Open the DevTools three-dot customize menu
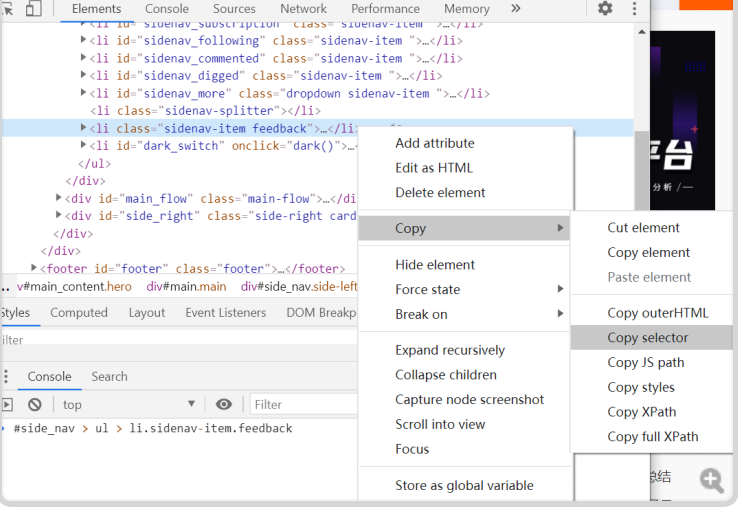 point(634,8)
